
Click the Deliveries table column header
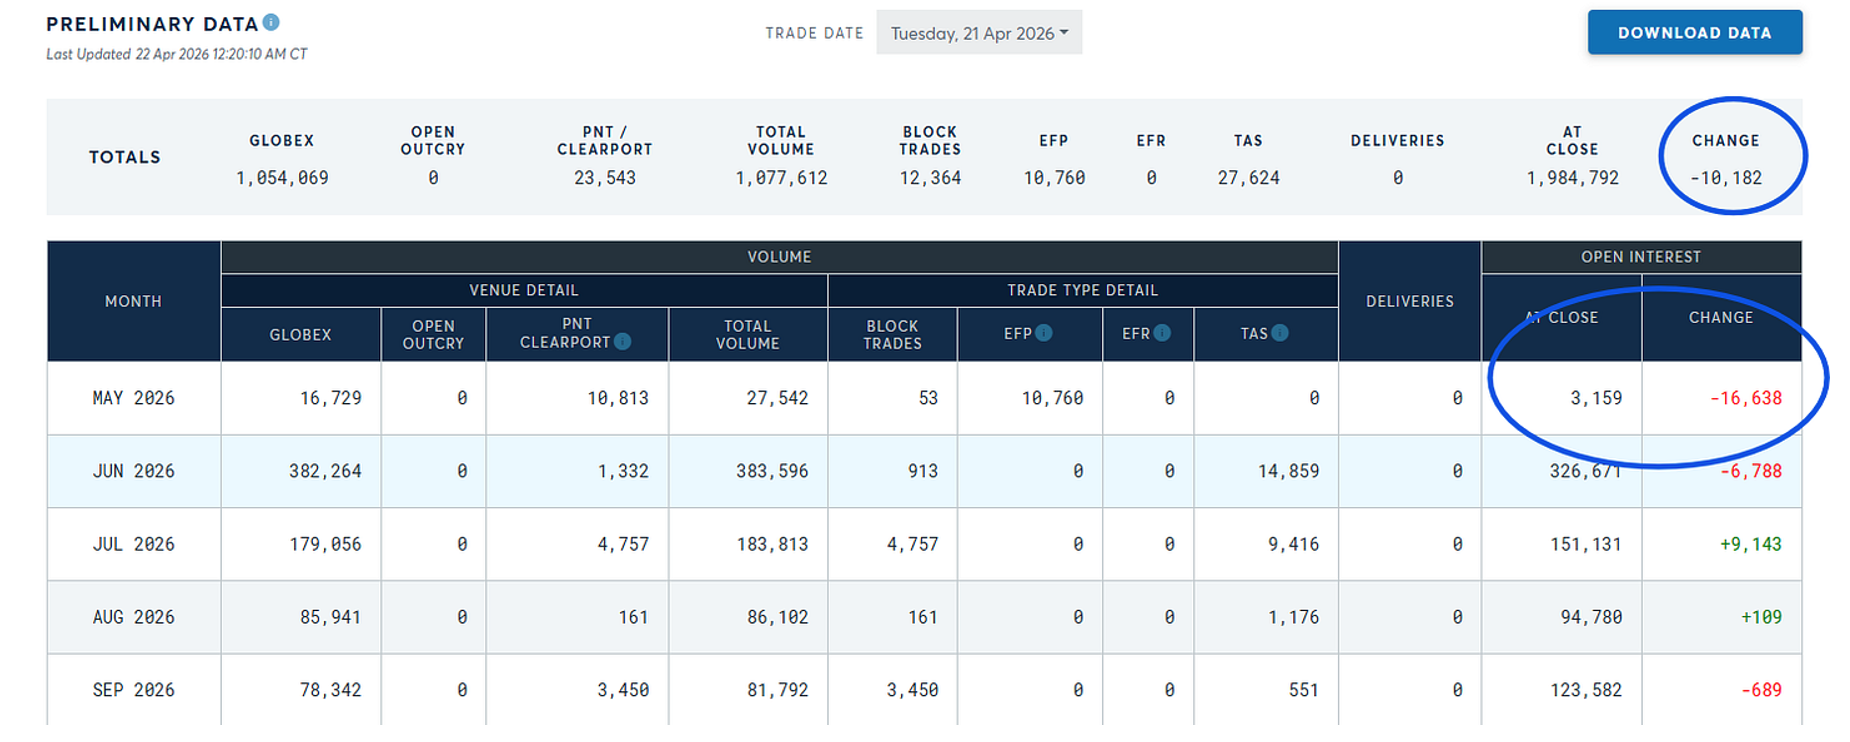[x=1409, y=301]
